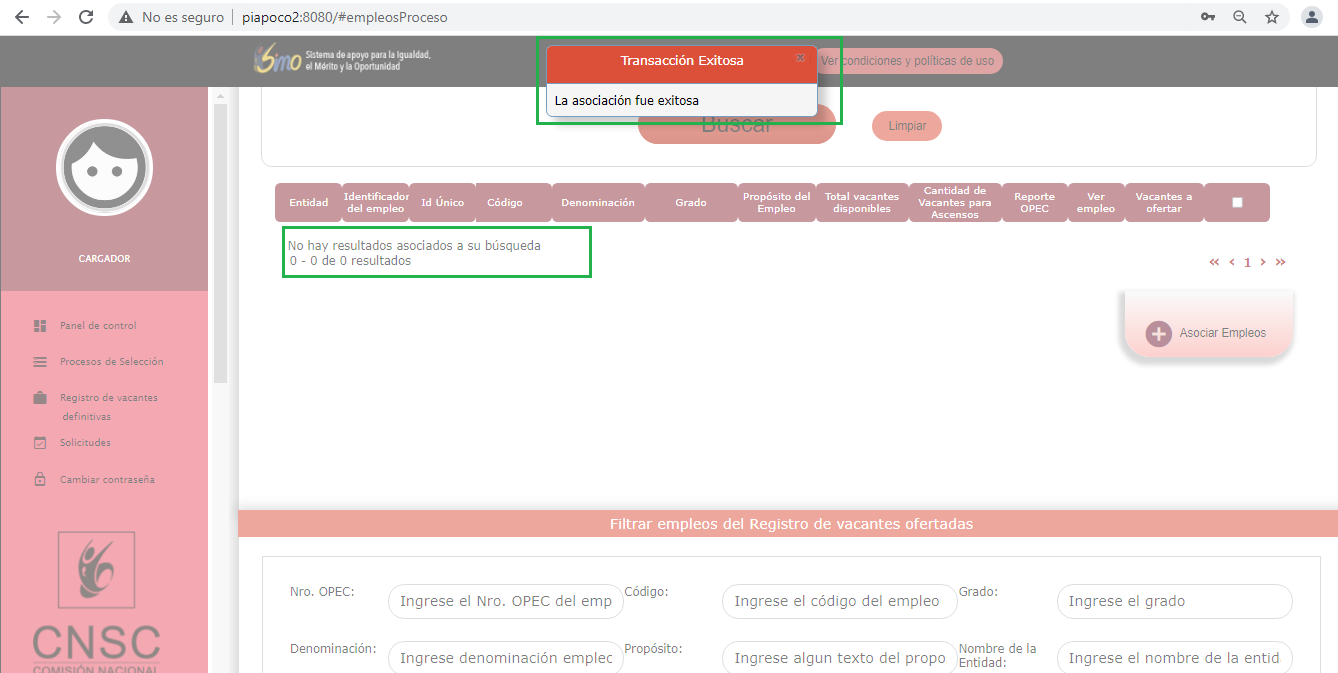Open Procesos de Selección in the sidebar
The image size is (1338, 673).
(111, 362)
